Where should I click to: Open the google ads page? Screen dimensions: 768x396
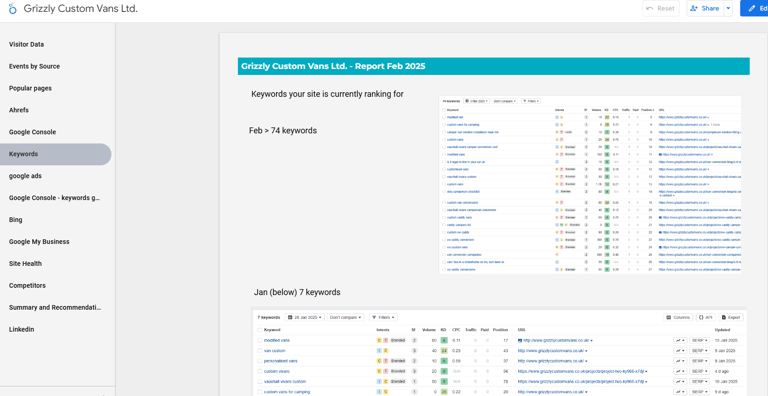[25, 176]
